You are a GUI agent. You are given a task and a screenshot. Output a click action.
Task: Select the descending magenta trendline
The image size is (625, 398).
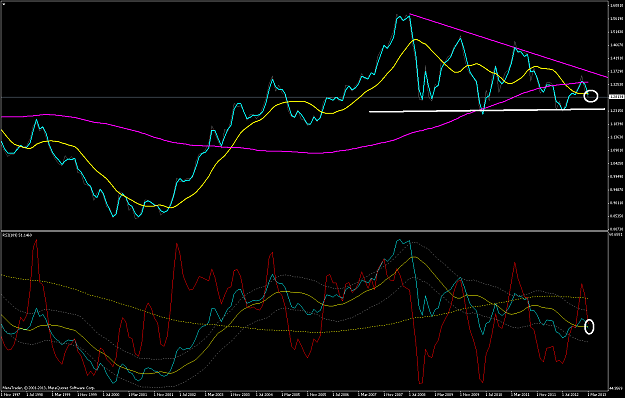(x=508, y=45)
